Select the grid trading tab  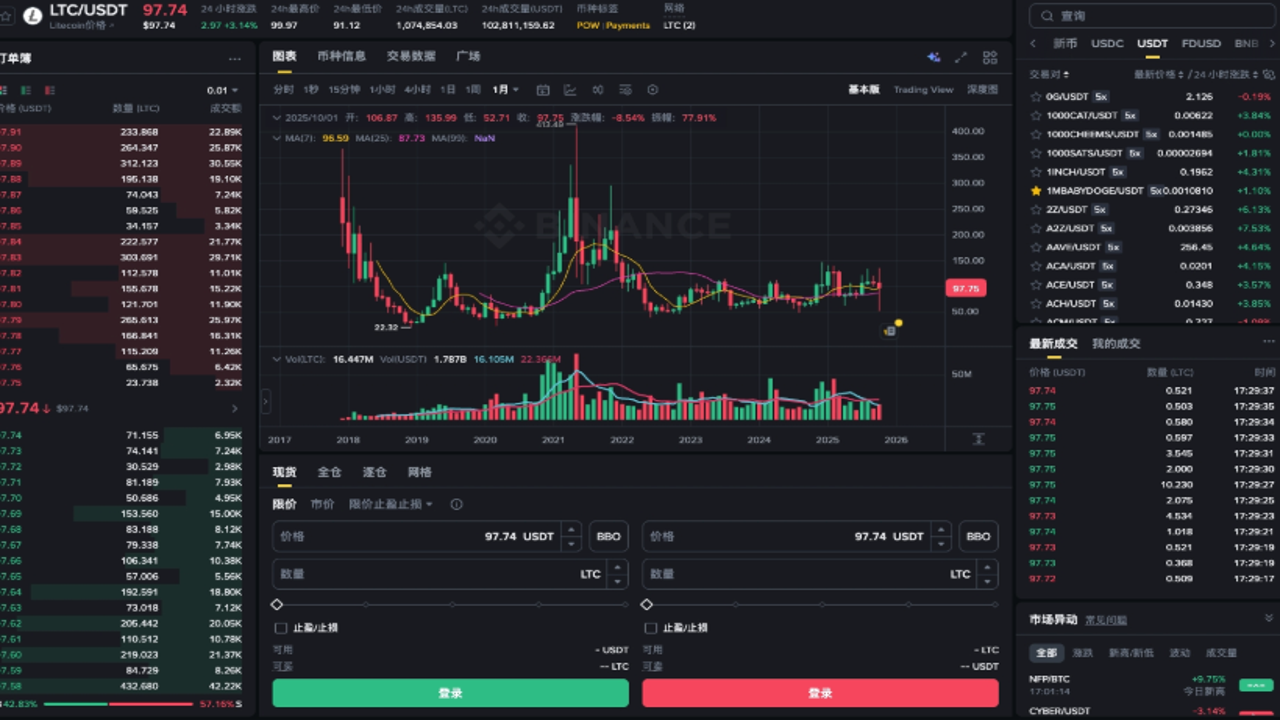tap(419, 472)
